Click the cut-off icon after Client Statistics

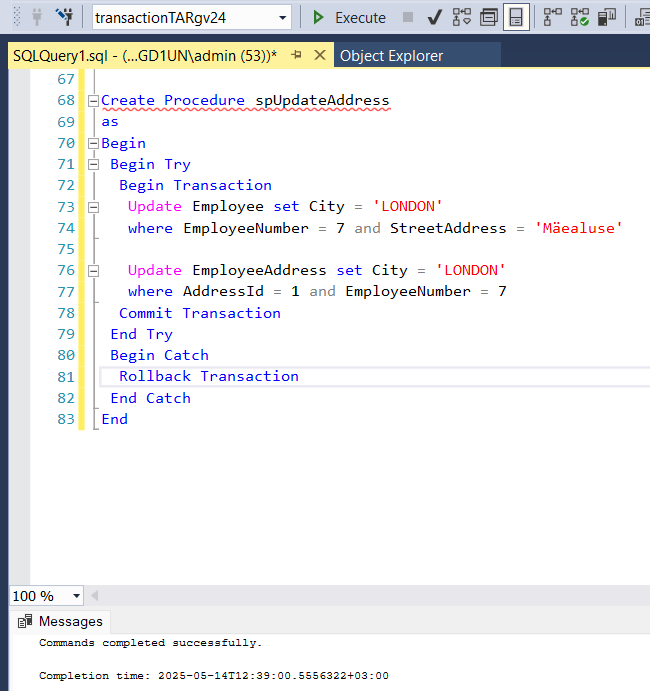(642, 18)
